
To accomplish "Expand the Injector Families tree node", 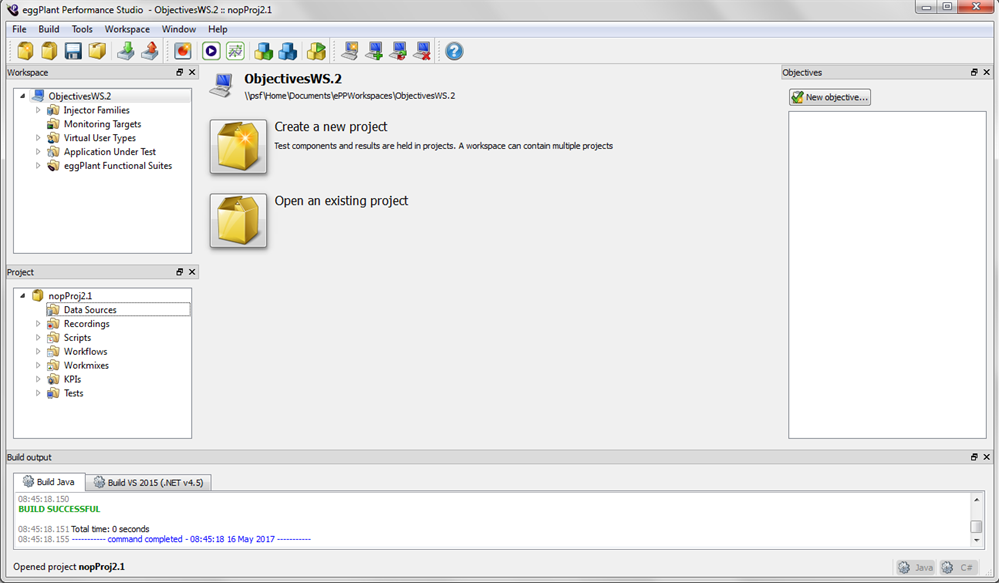I will [39, 110].
